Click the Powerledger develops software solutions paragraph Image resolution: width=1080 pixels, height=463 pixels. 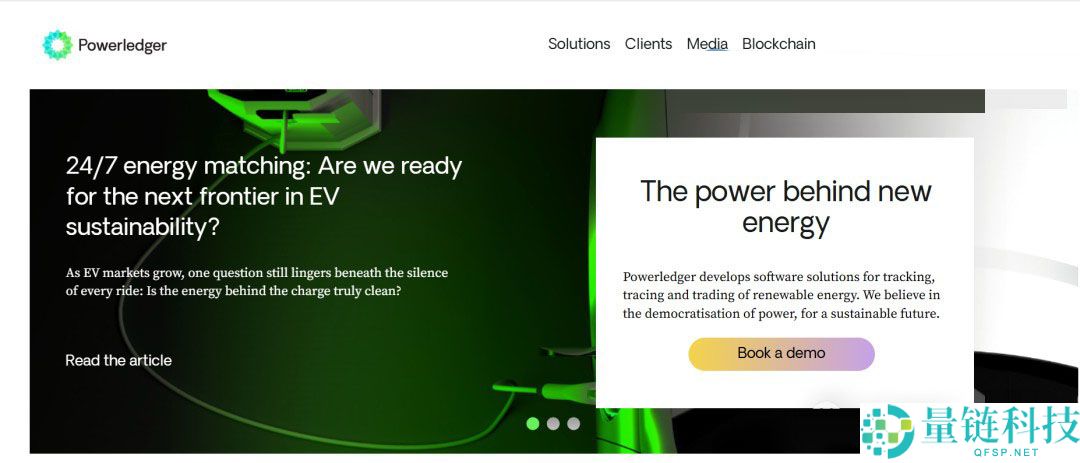(x=782, y=296)
